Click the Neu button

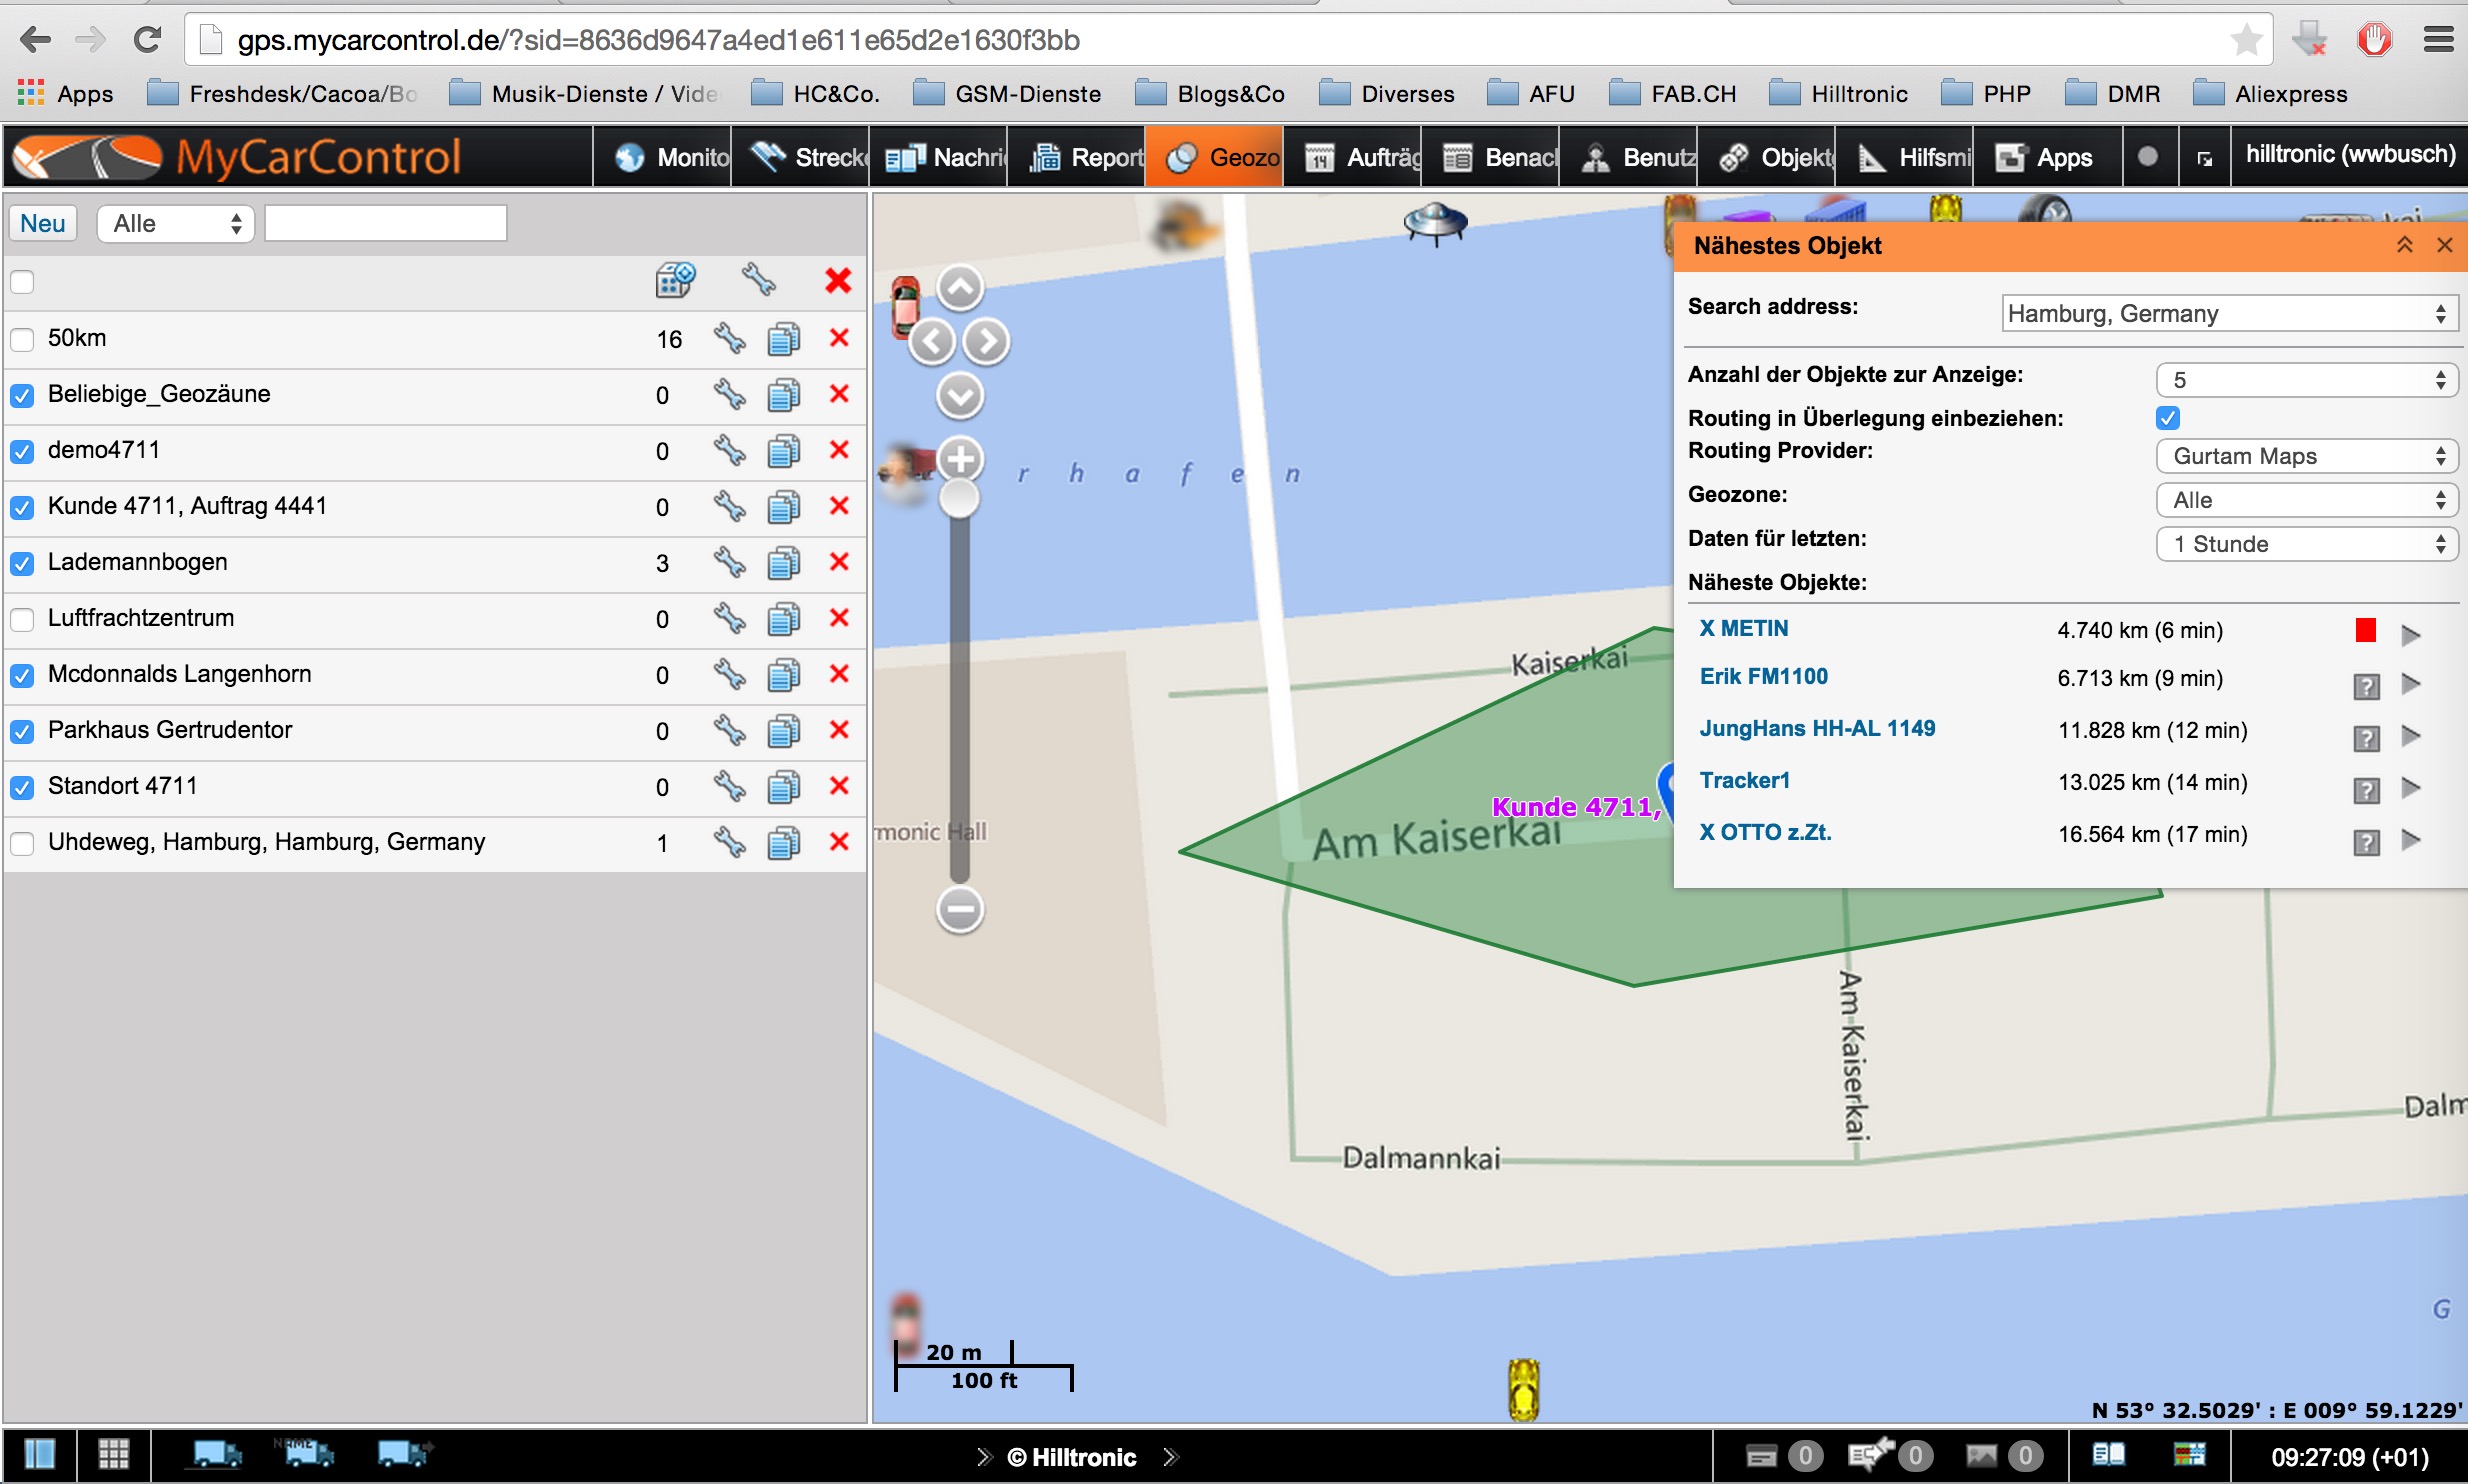click(43, 223)
